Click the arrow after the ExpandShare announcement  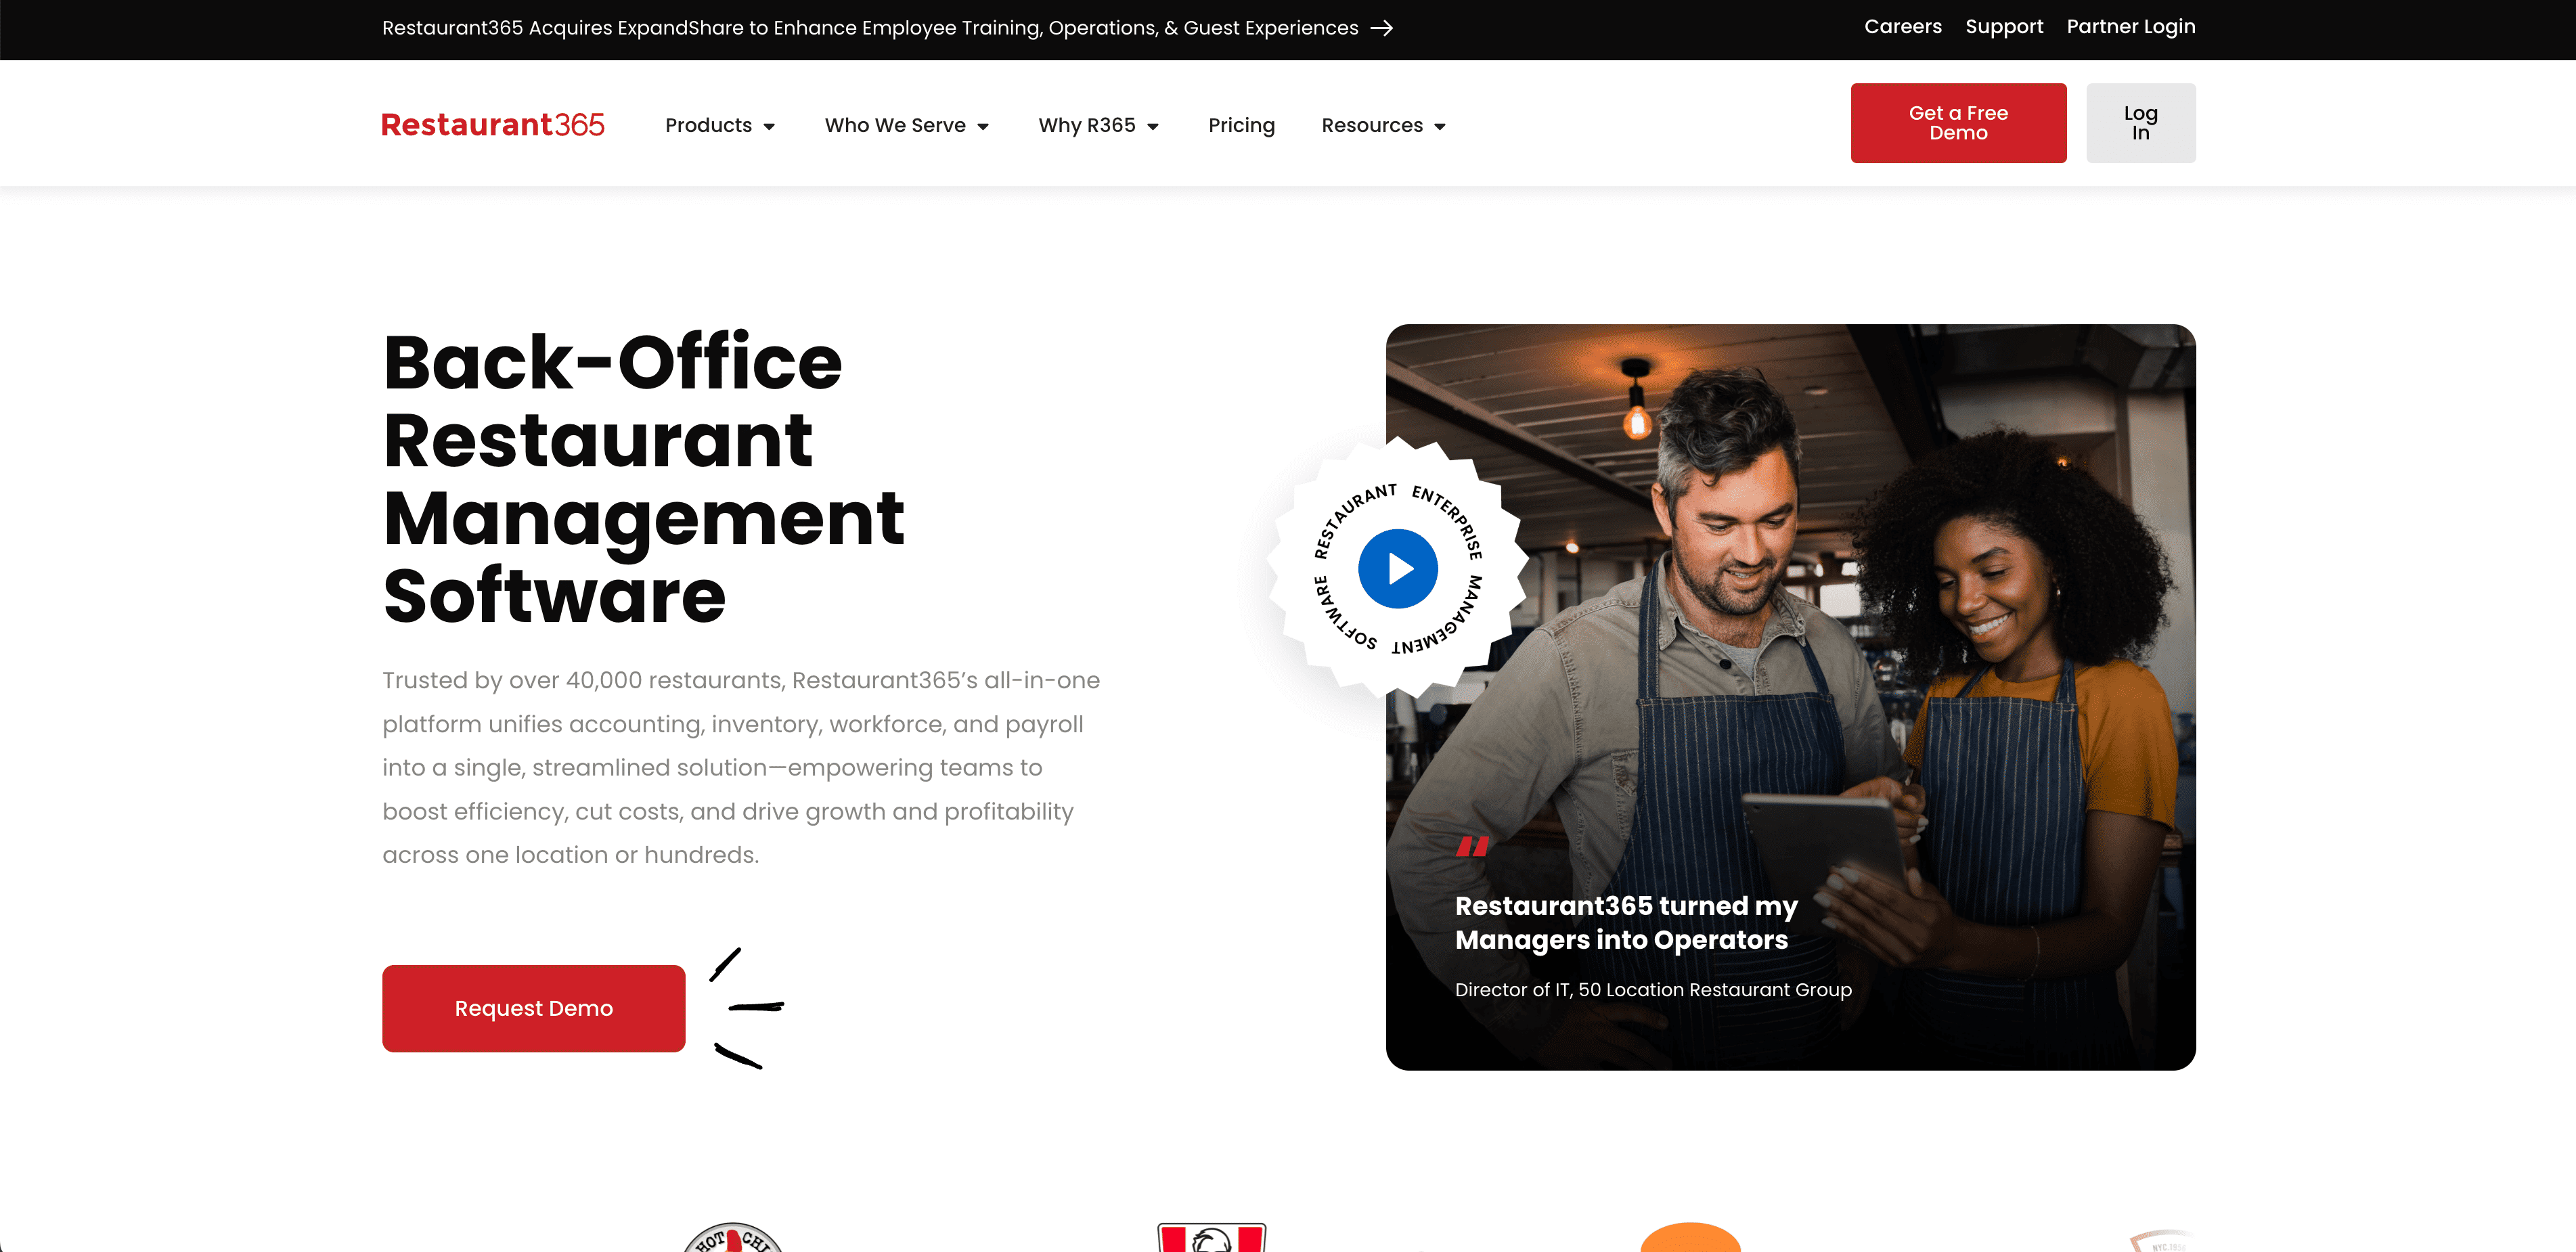1382,28
